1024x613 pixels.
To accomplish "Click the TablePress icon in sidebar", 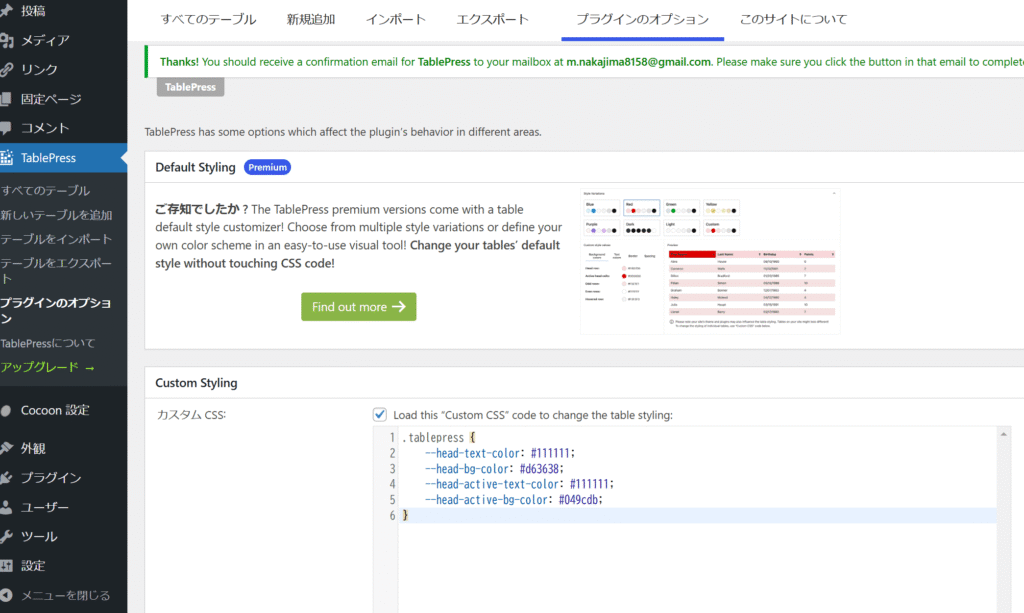I will click(x=7, y=158).
